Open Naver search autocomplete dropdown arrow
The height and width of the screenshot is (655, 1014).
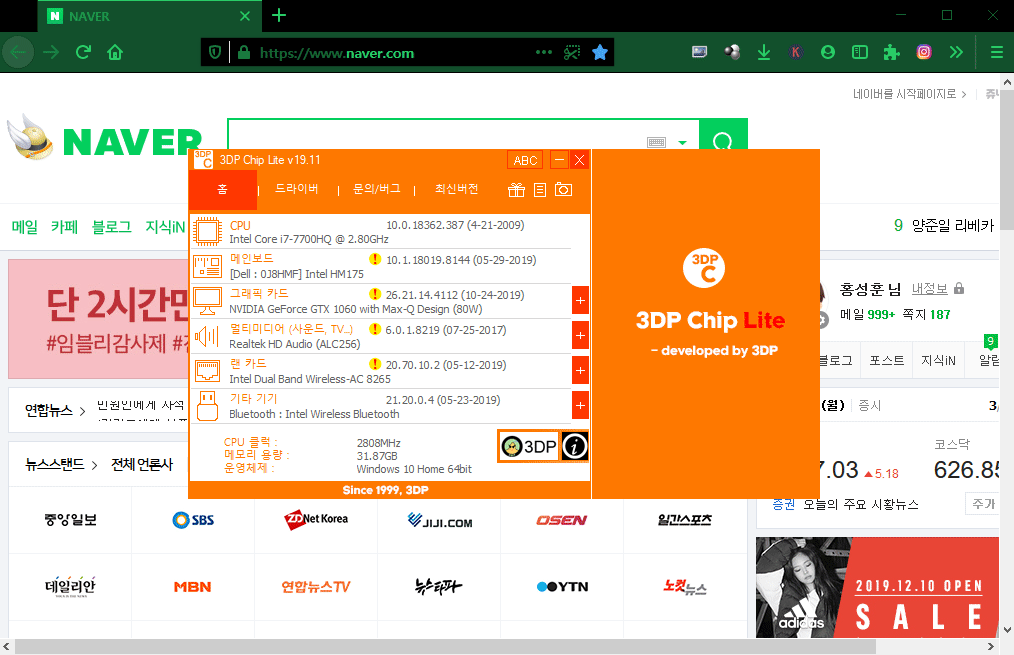[682, 142]
